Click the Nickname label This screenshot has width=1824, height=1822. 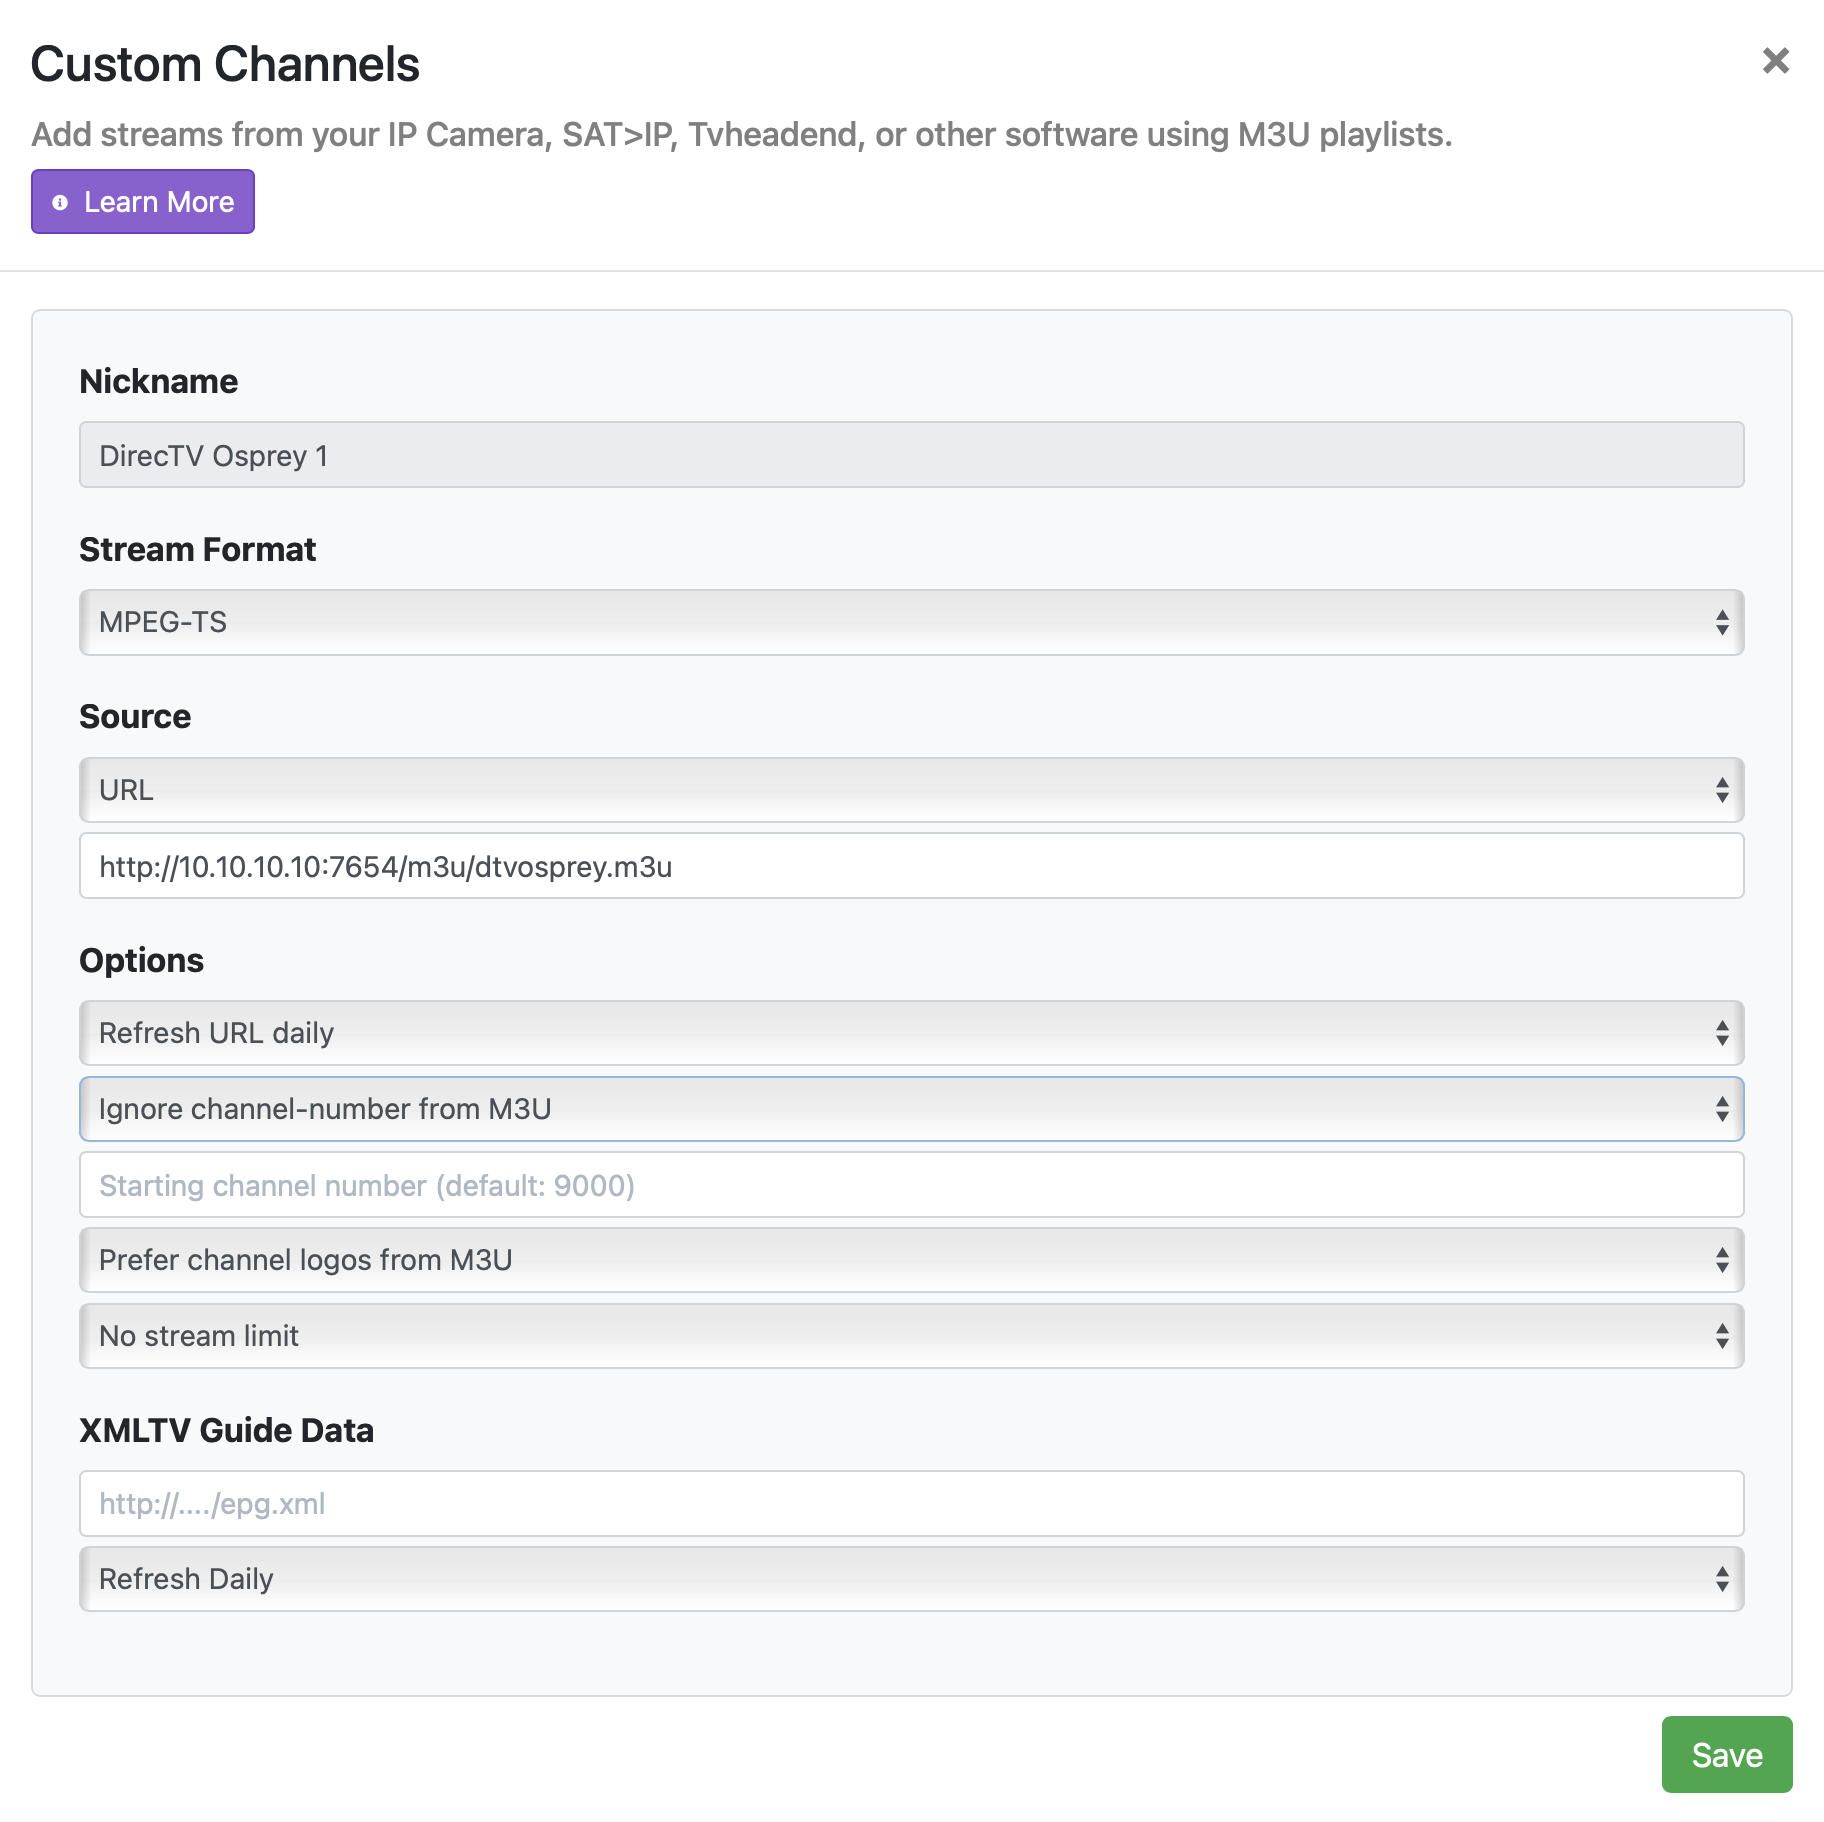point(159,382)
